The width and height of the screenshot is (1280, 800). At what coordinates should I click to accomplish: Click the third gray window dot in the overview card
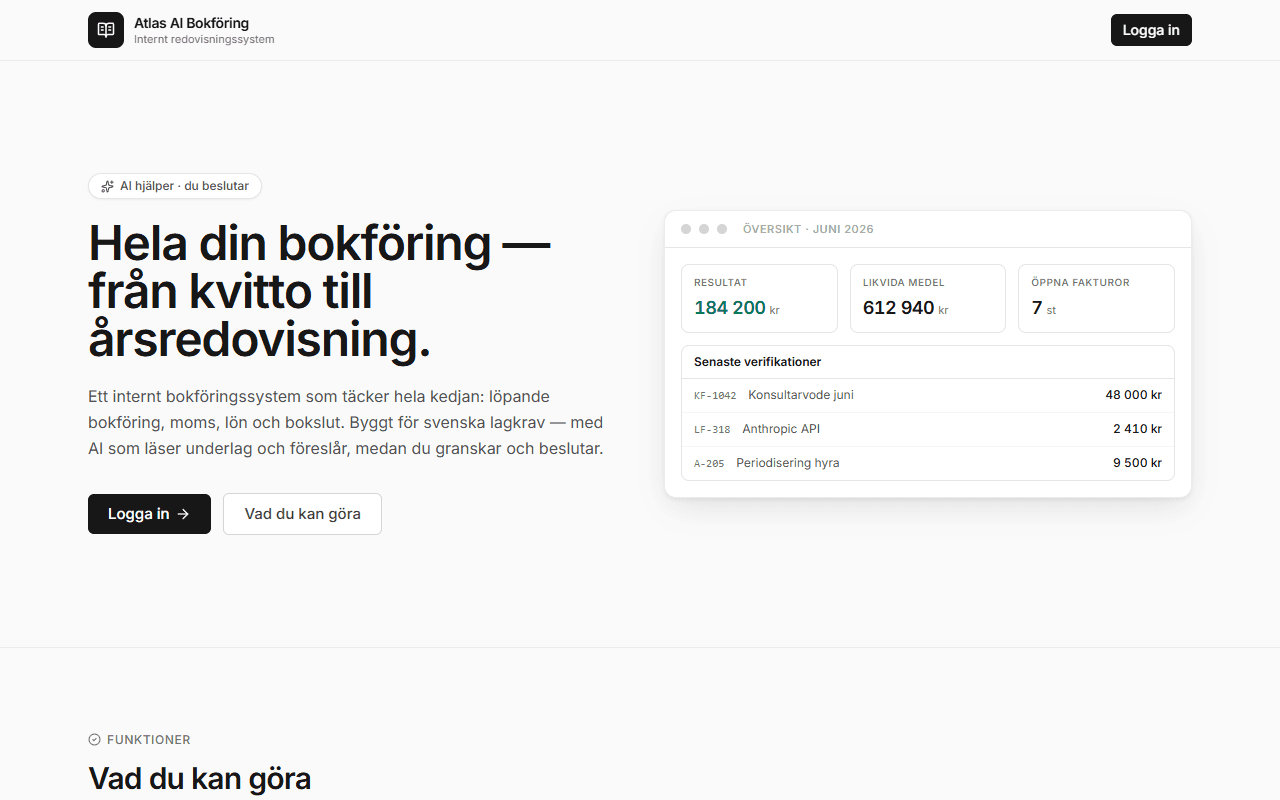(722, 229)
